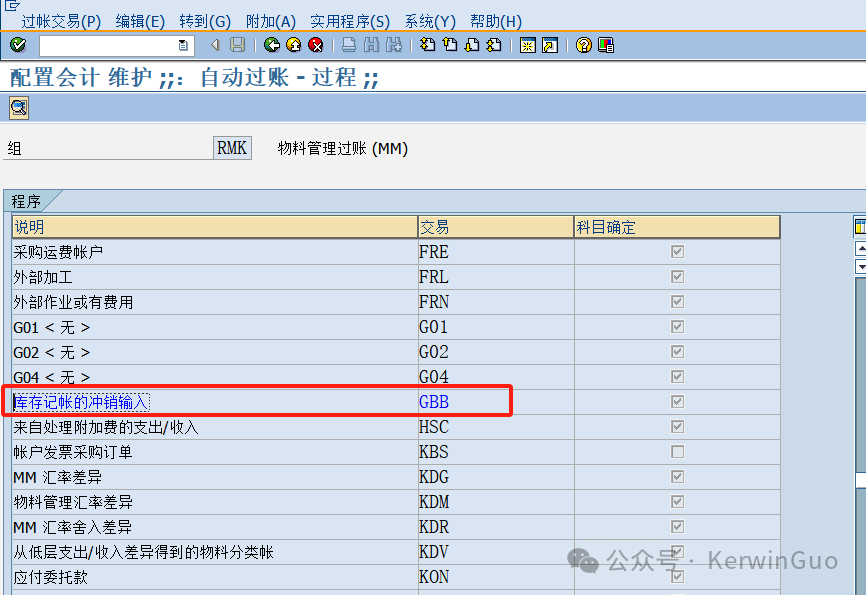Toggle 科目确定 checkbox for FRE row
866x595 pixels.
click(x=677, y=251)
